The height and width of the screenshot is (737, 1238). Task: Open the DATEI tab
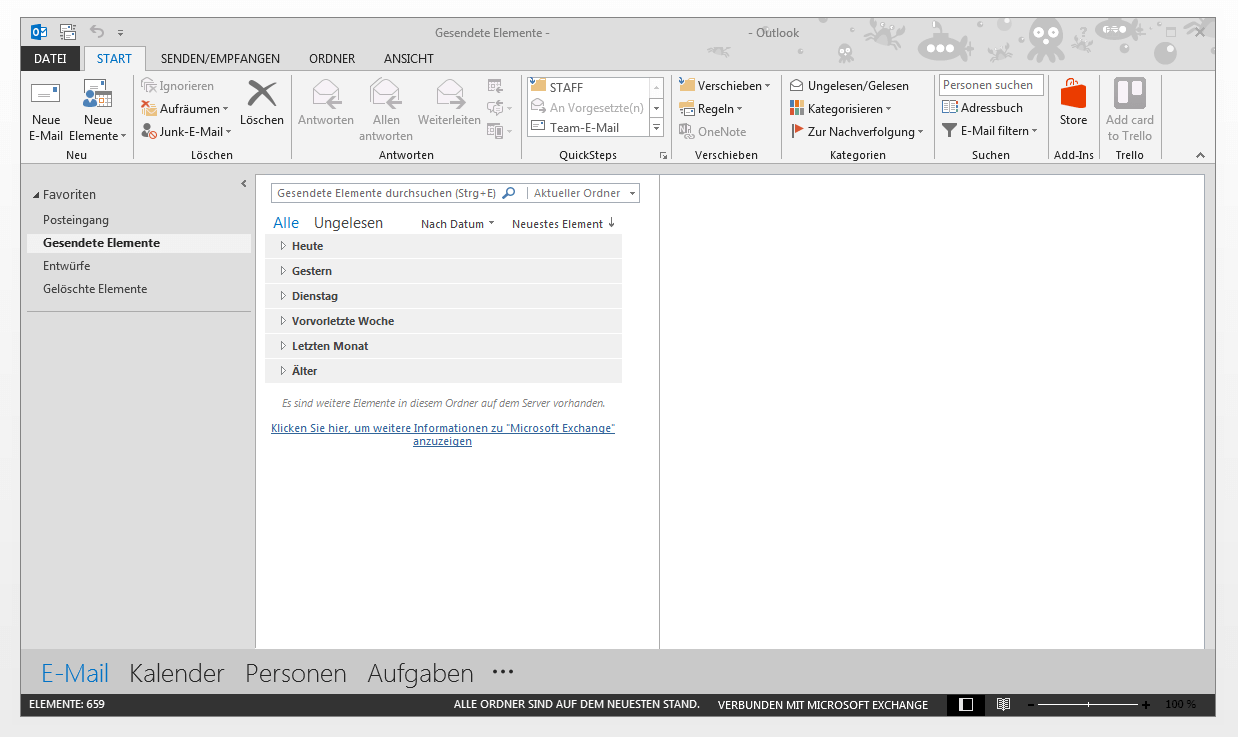coord(50,59)
